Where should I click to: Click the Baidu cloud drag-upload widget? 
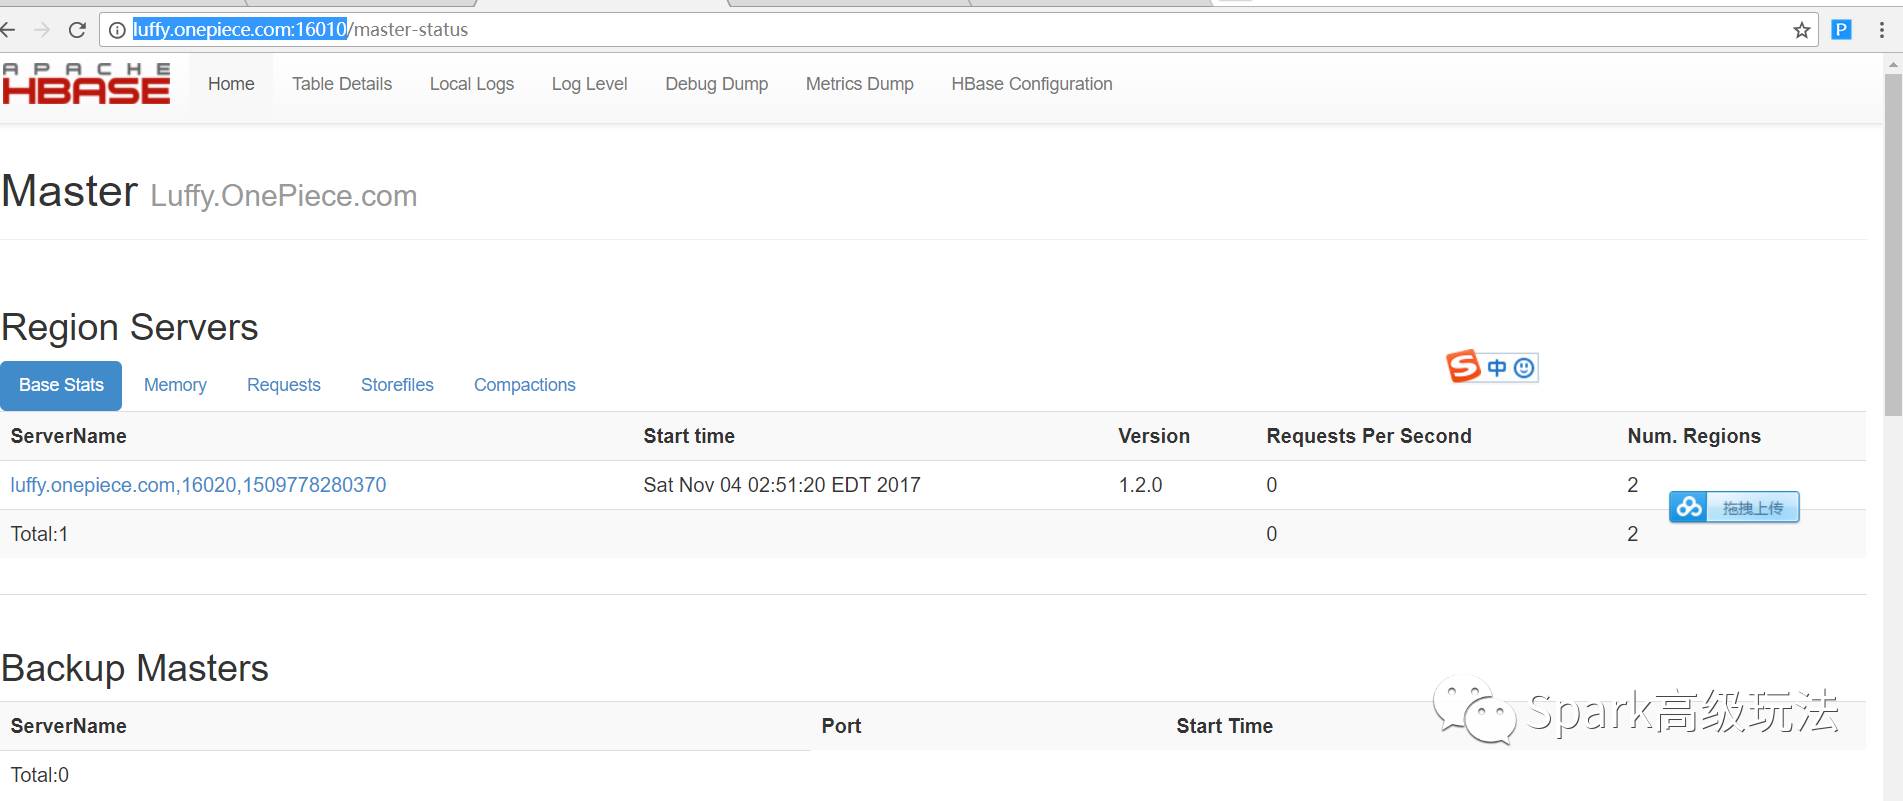(1734, 507)
